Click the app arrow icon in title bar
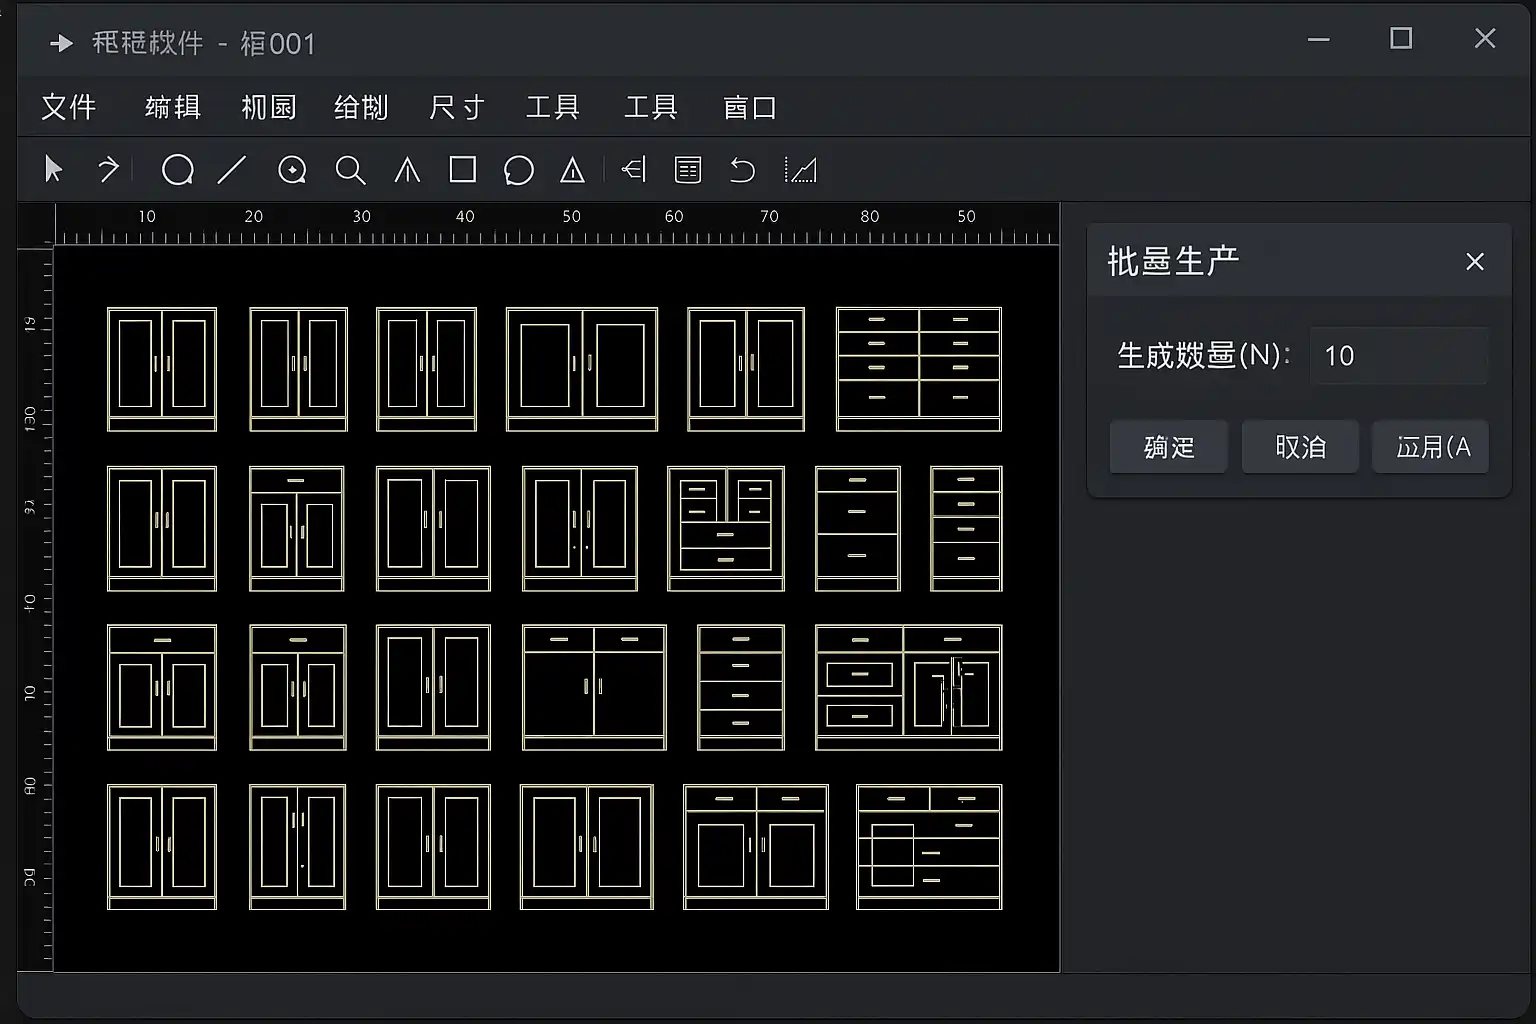This screenshot has height=1024, width=1536. pyautogui.click(x=62, y=43)
